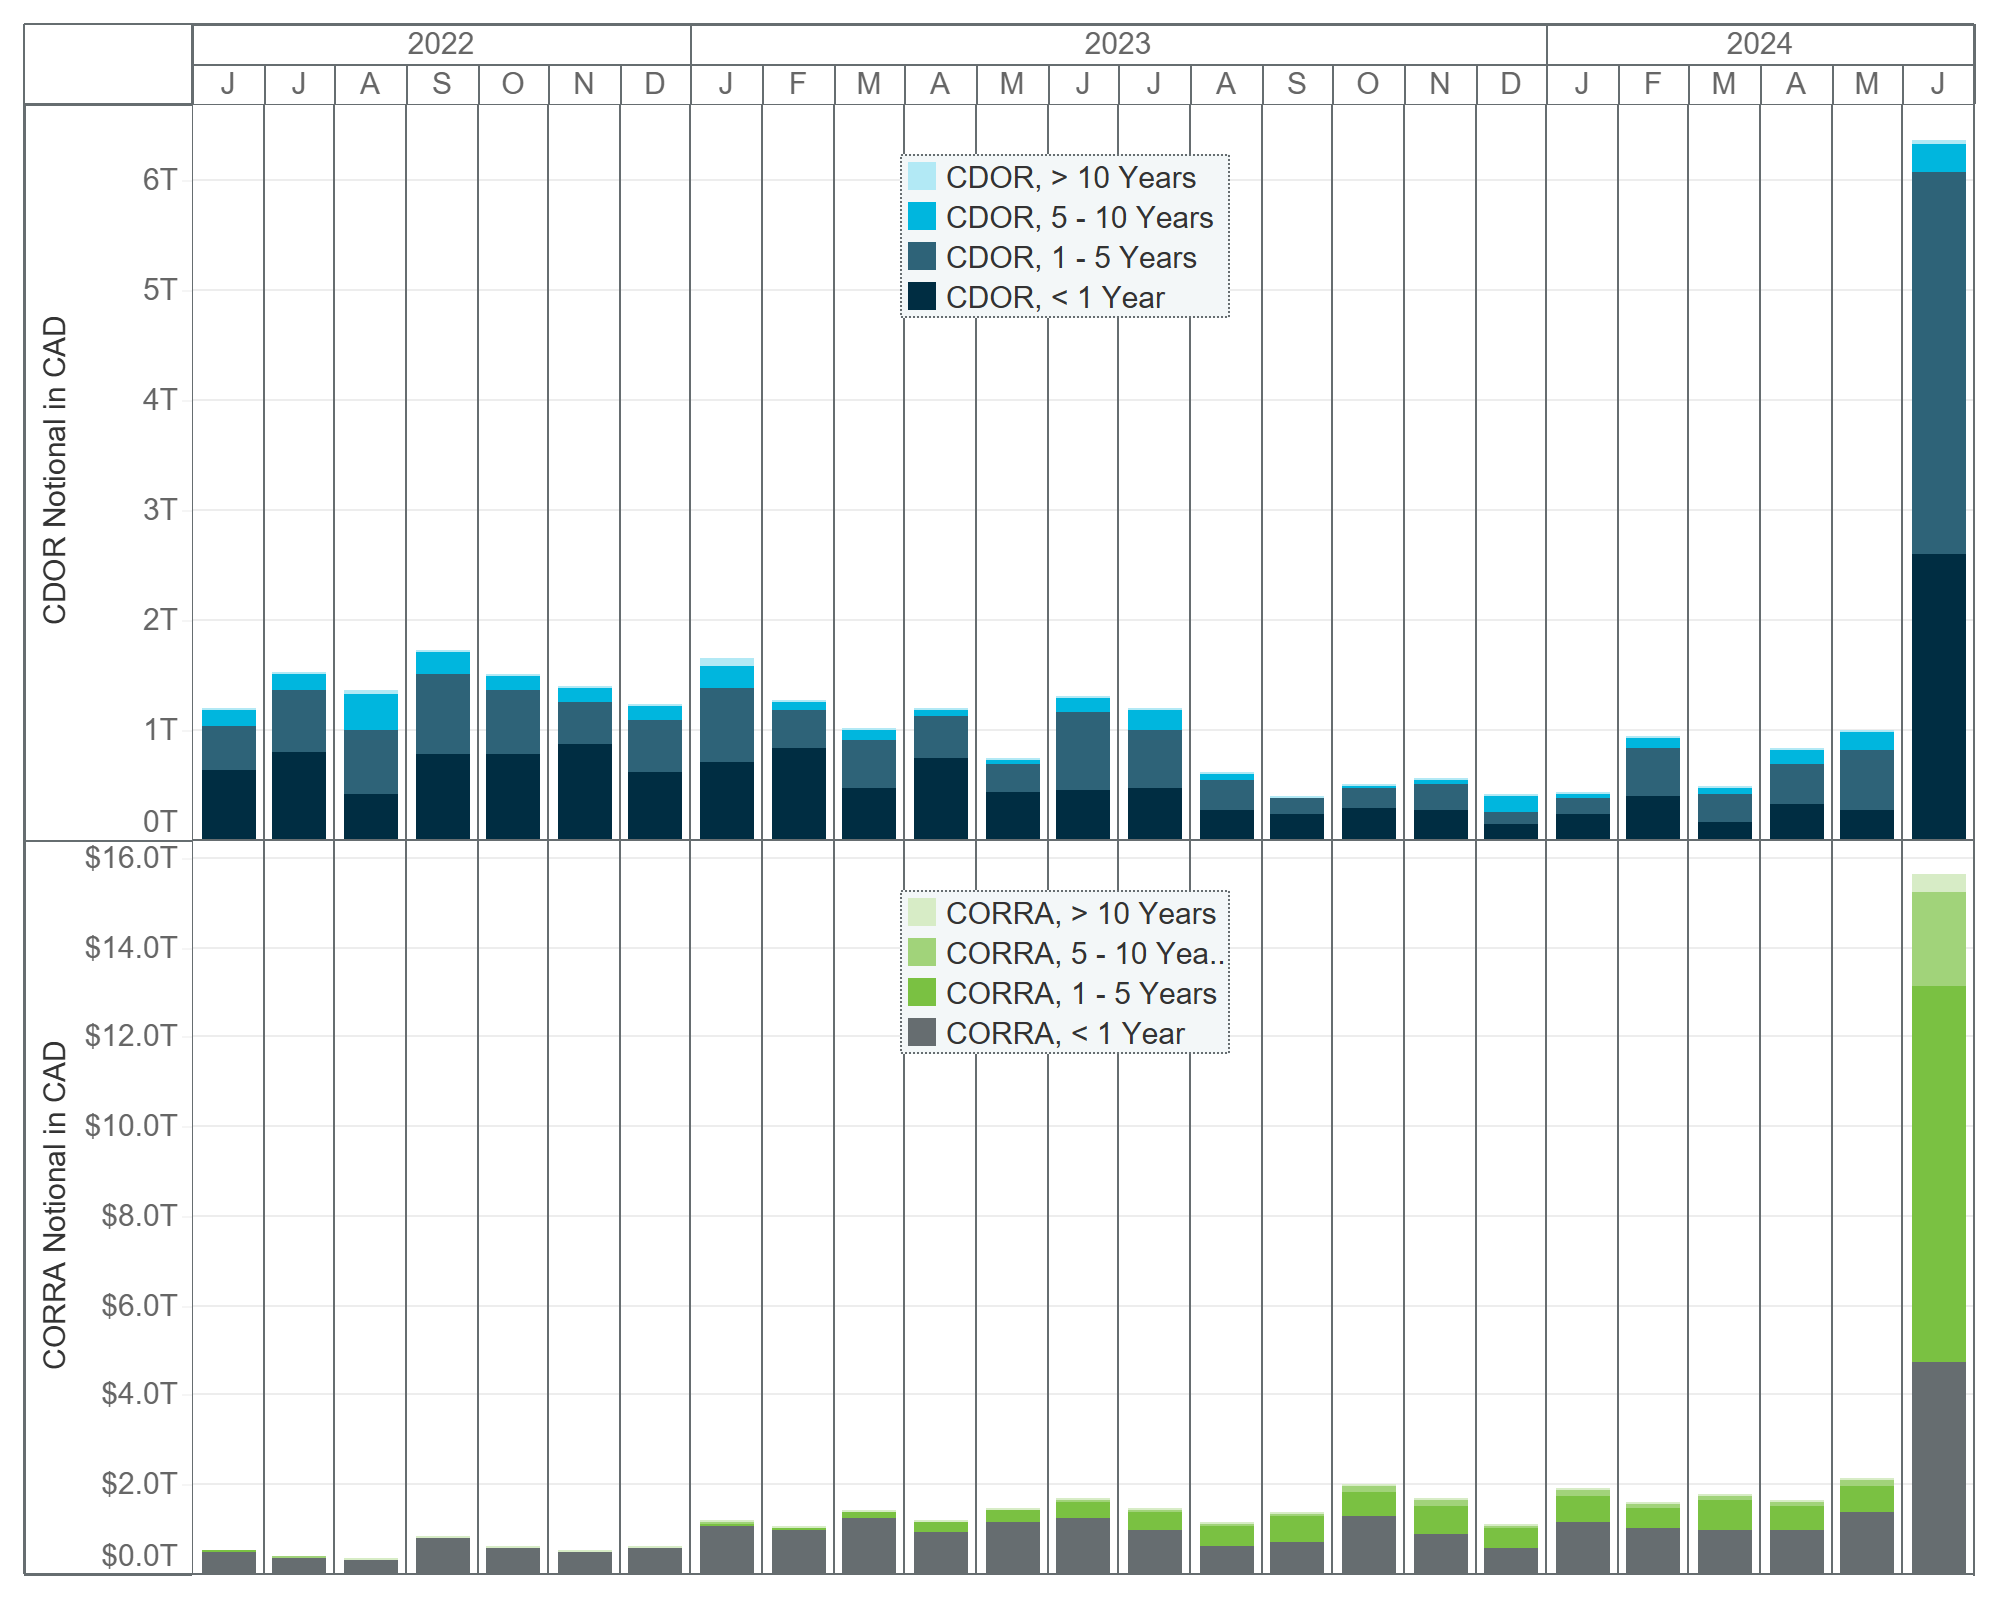Click the $16.0T axis label
Screen dimensions: 2000x1600
click(131, 858)
